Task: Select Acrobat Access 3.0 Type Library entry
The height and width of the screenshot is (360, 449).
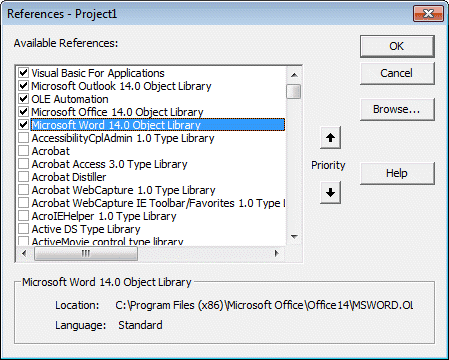Action: click(x=109, y=164)
